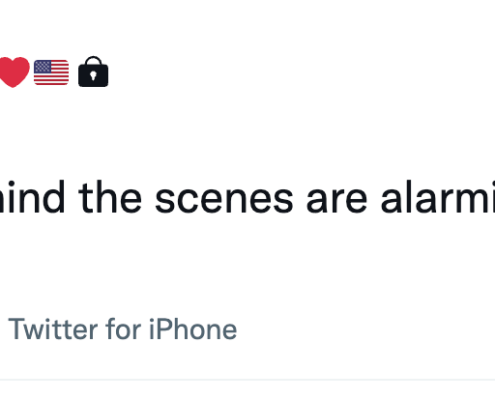Click the American flag emoji

51,72
